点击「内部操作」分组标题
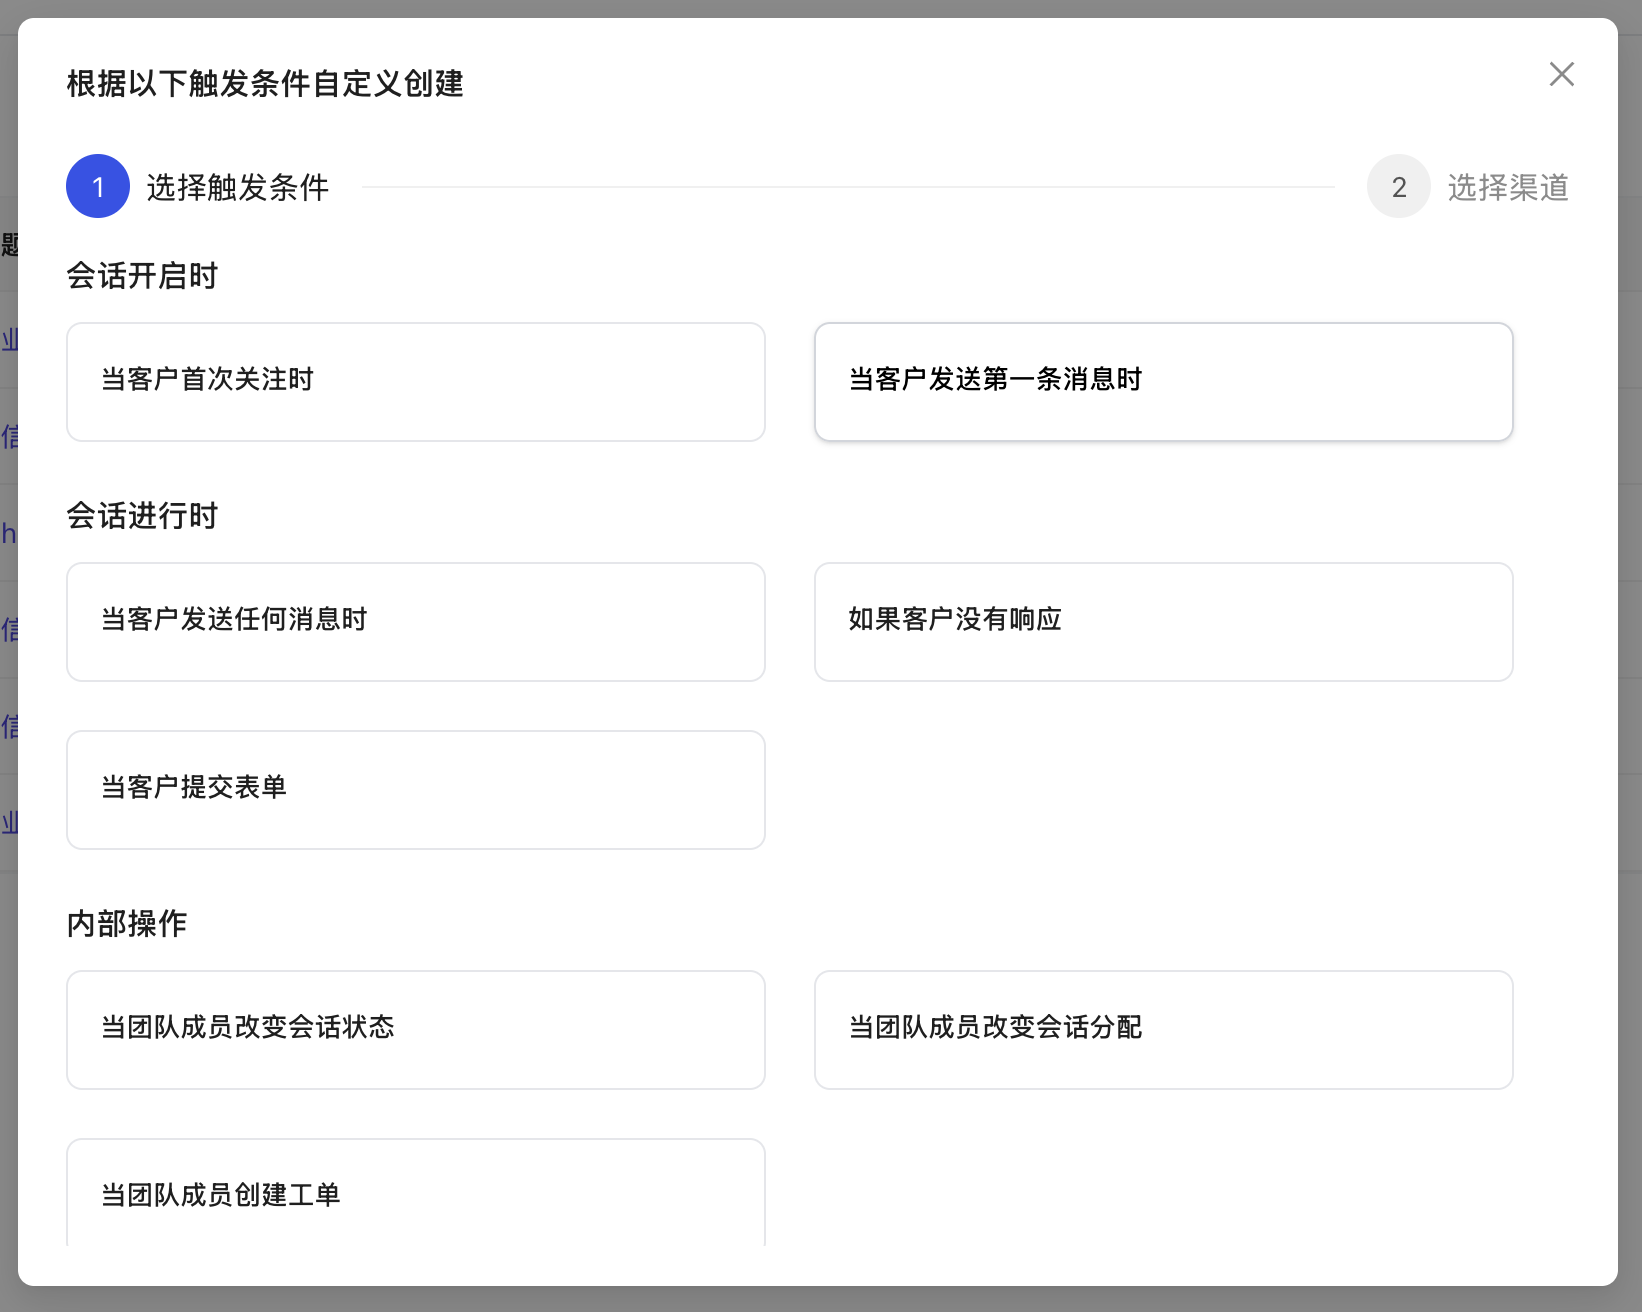Image resolution: width=1642 pixels, height=1312 pixels. pyautogui.click(x=126, y=924)
